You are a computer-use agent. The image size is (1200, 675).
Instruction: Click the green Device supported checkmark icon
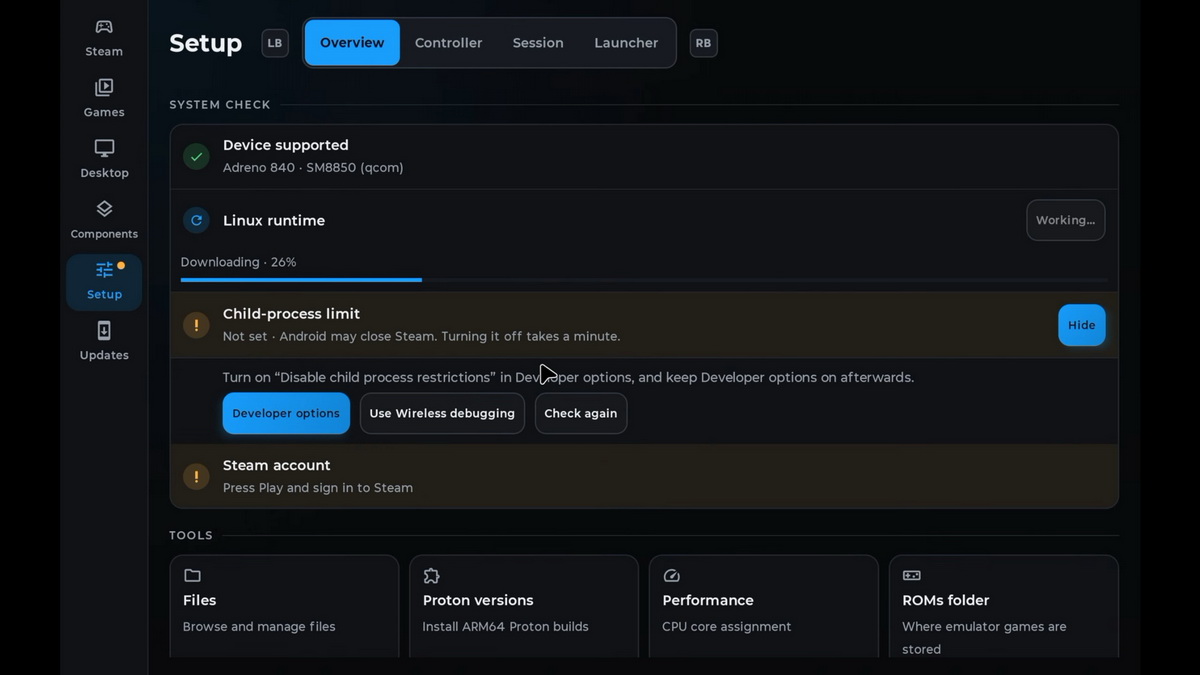tap(196, 156)
